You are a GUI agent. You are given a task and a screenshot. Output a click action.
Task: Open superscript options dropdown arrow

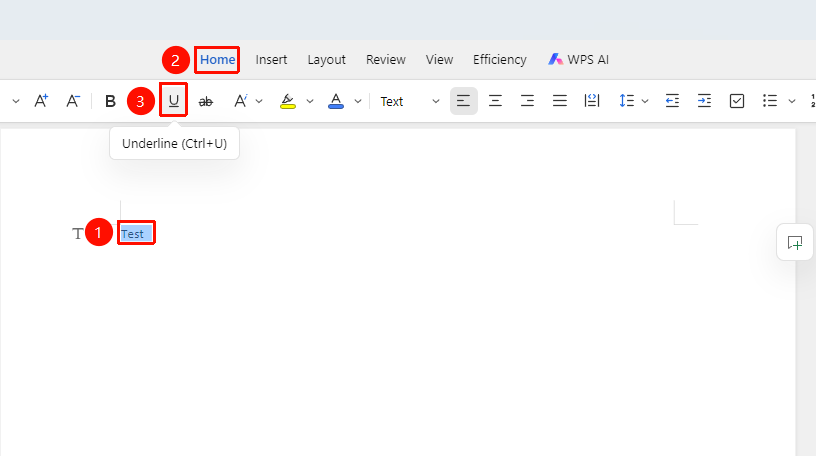(x=259, y=102)
